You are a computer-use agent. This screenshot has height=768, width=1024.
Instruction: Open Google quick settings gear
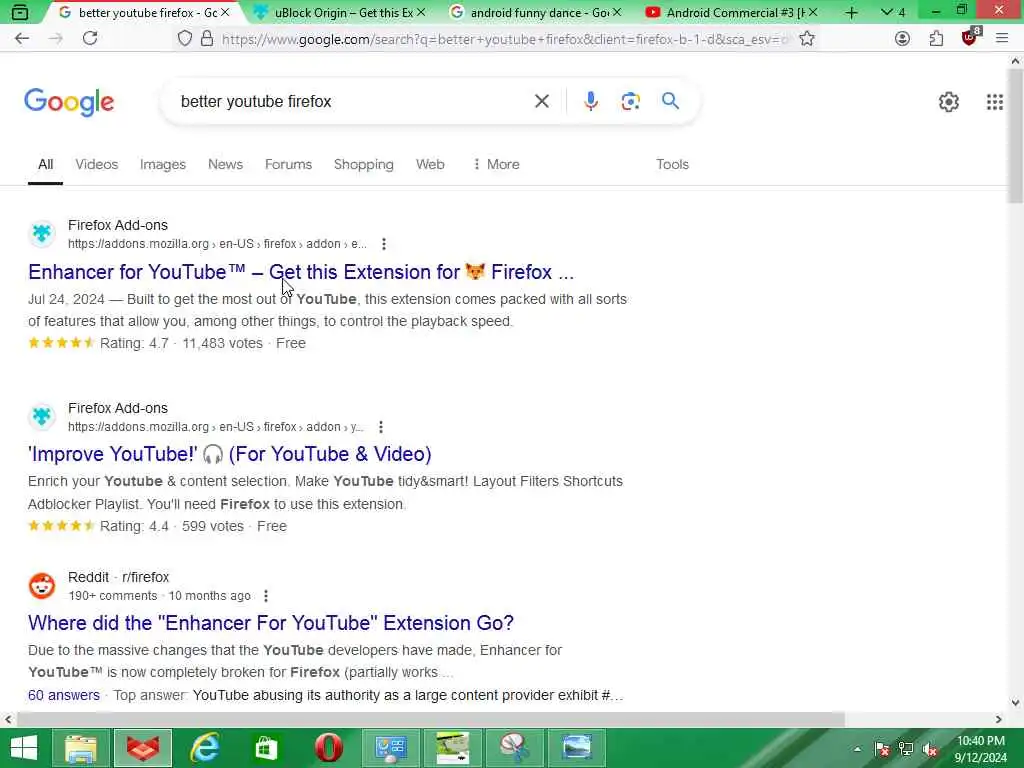pyautogui.click(x=948, y=102)
